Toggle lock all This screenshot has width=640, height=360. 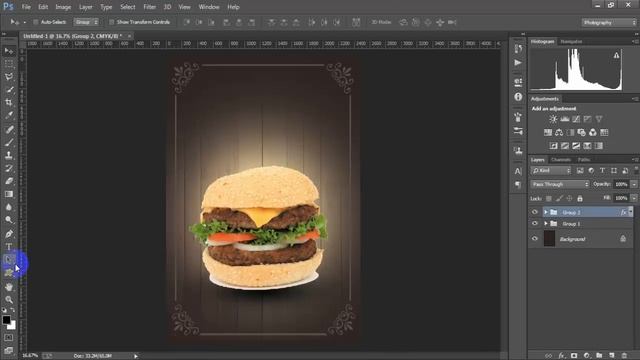tap(580, 198)
